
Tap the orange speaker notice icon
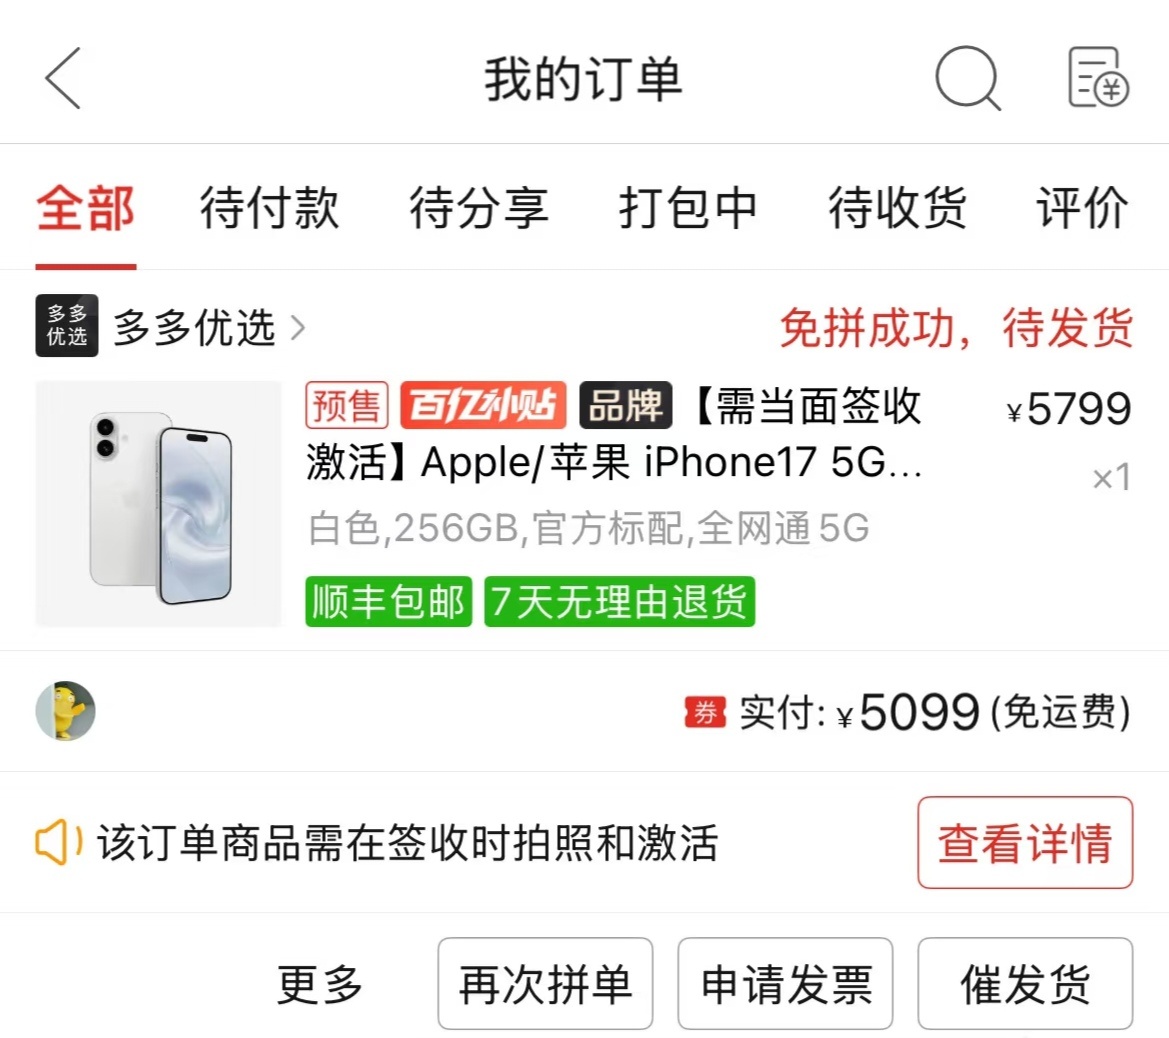click(59, 842)
